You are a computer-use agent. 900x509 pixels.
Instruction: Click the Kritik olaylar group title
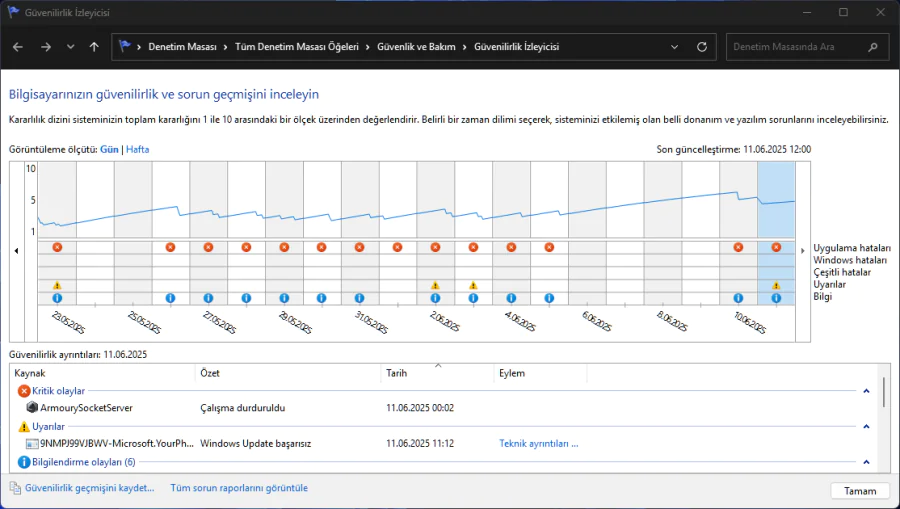click(x=59, y=391)
